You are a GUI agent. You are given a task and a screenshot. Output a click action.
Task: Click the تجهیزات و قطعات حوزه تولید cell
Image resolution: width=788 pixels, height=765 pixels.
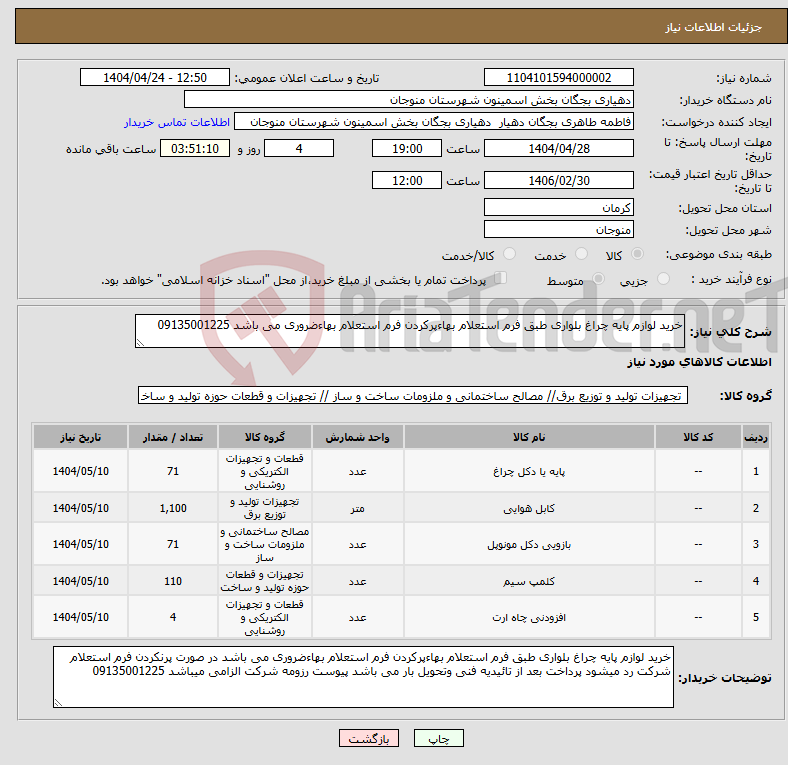[x=265, y=581]
